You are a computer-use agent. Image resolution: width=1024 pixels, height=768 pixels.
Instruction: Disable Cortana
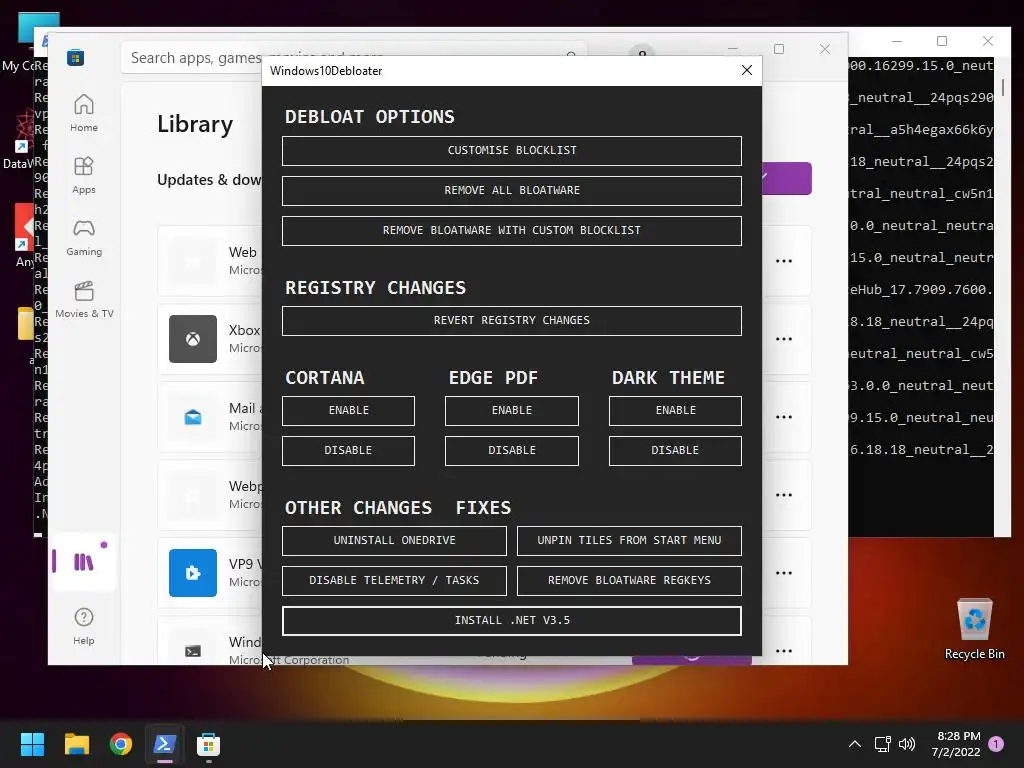(x=348, y=450)
